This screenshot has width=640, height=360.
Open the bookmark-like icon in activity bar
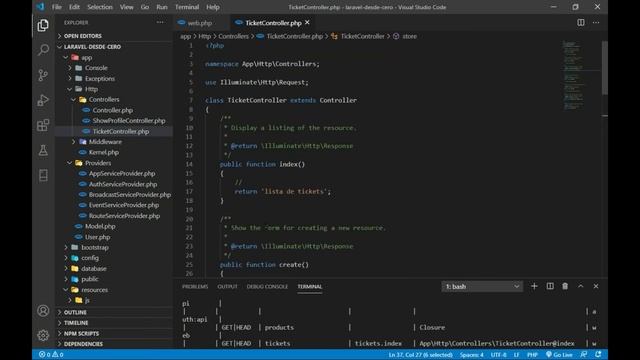click(x=43, y=176)
